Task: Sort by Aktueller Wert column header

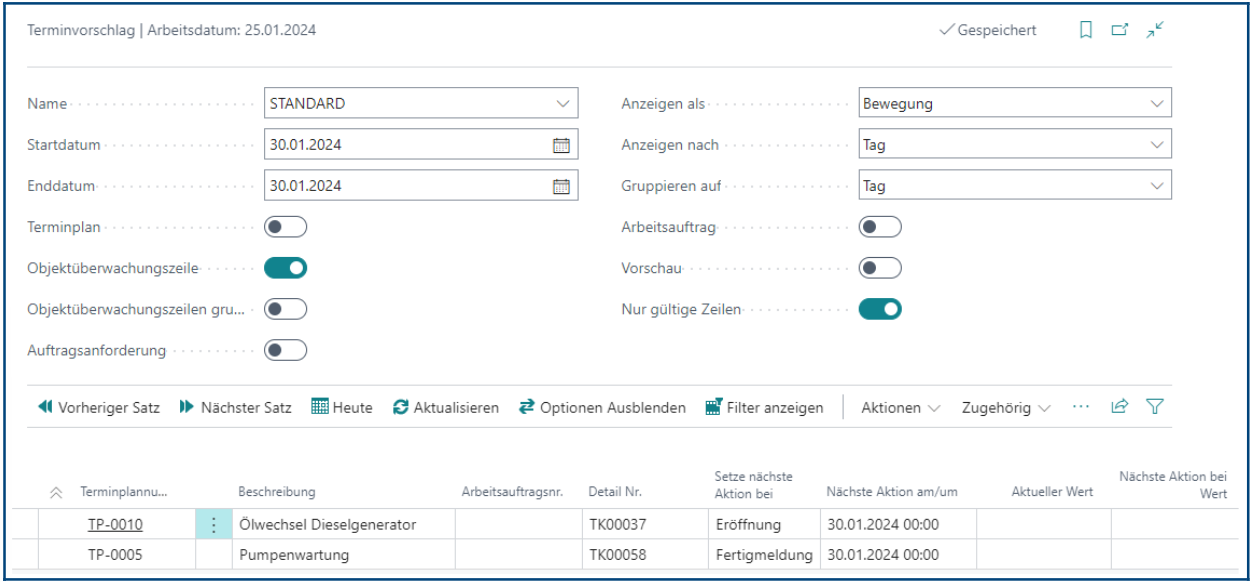Action: pos(1052,492)
